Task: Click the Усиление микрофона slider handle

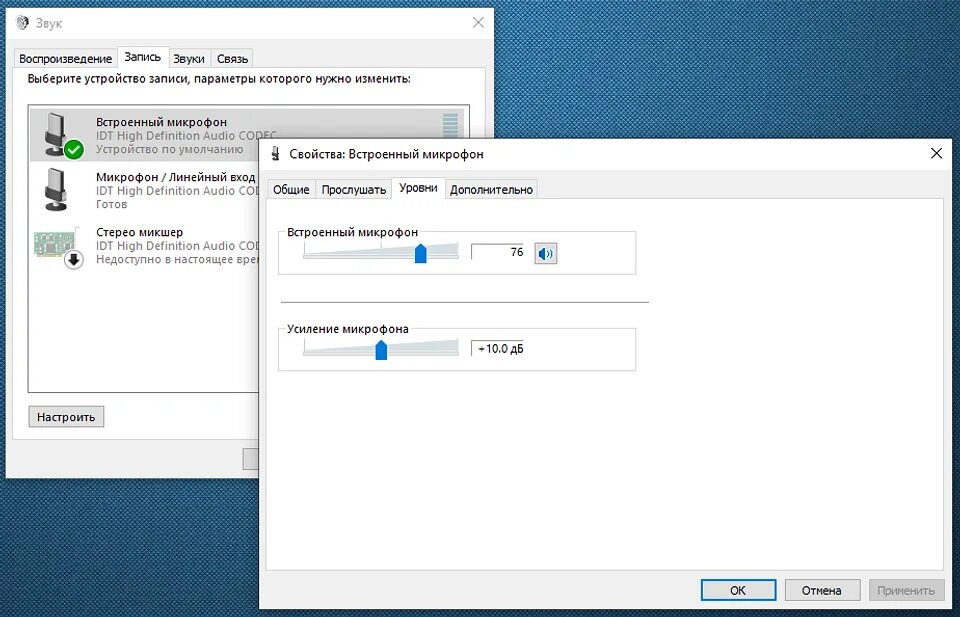Action: [x=381, y=350]
